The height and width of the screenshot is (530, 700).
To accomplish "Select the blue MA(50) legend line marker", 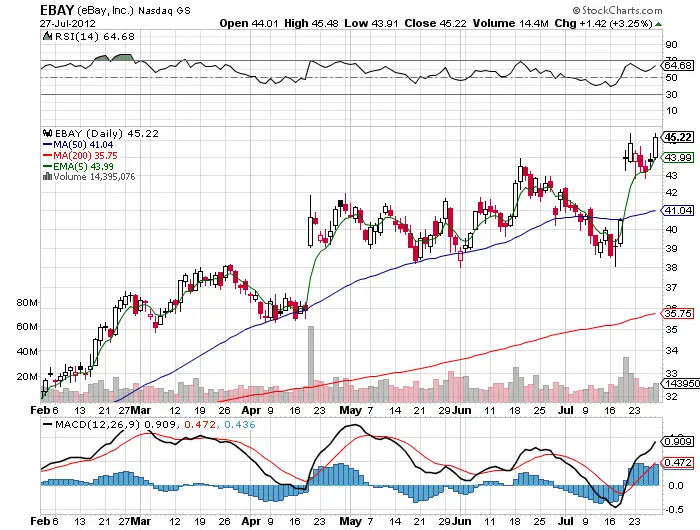I will click(x=47, y=145).
